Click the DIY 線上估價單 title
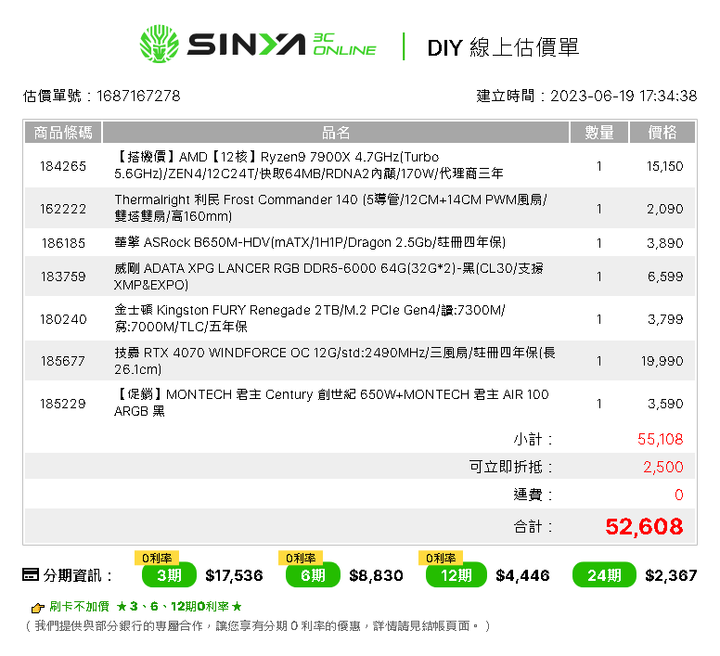Viewport: 720px width, 656px height. coord(503,48)
